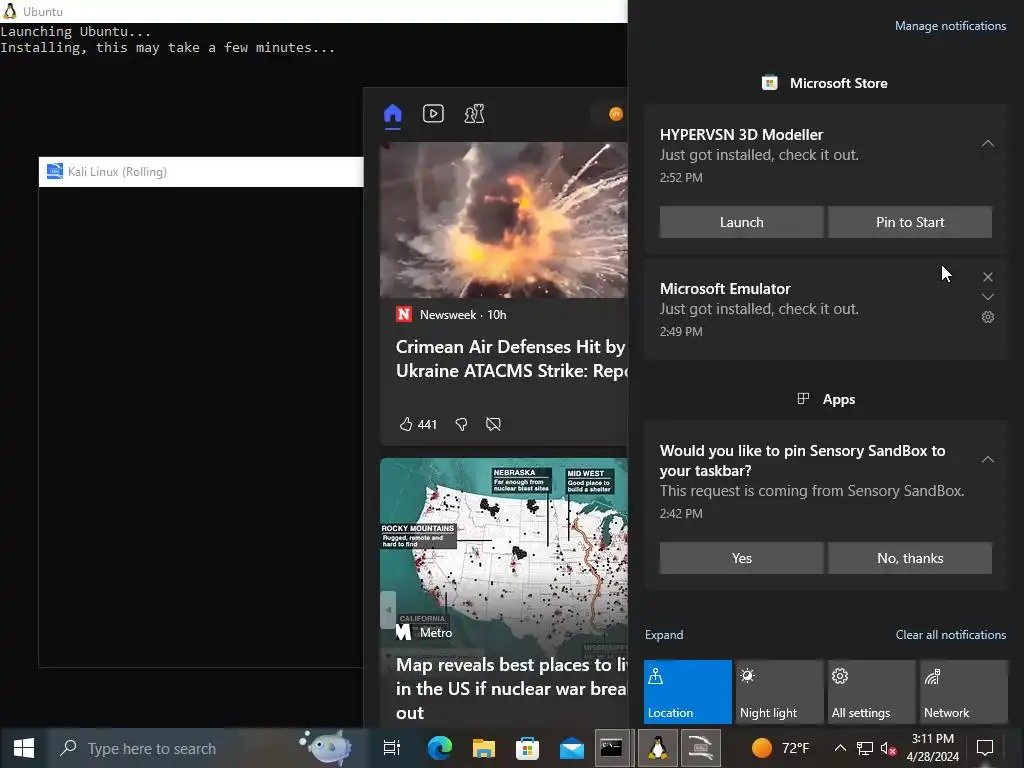Open the Windows Start menu

tap(24, 748)
